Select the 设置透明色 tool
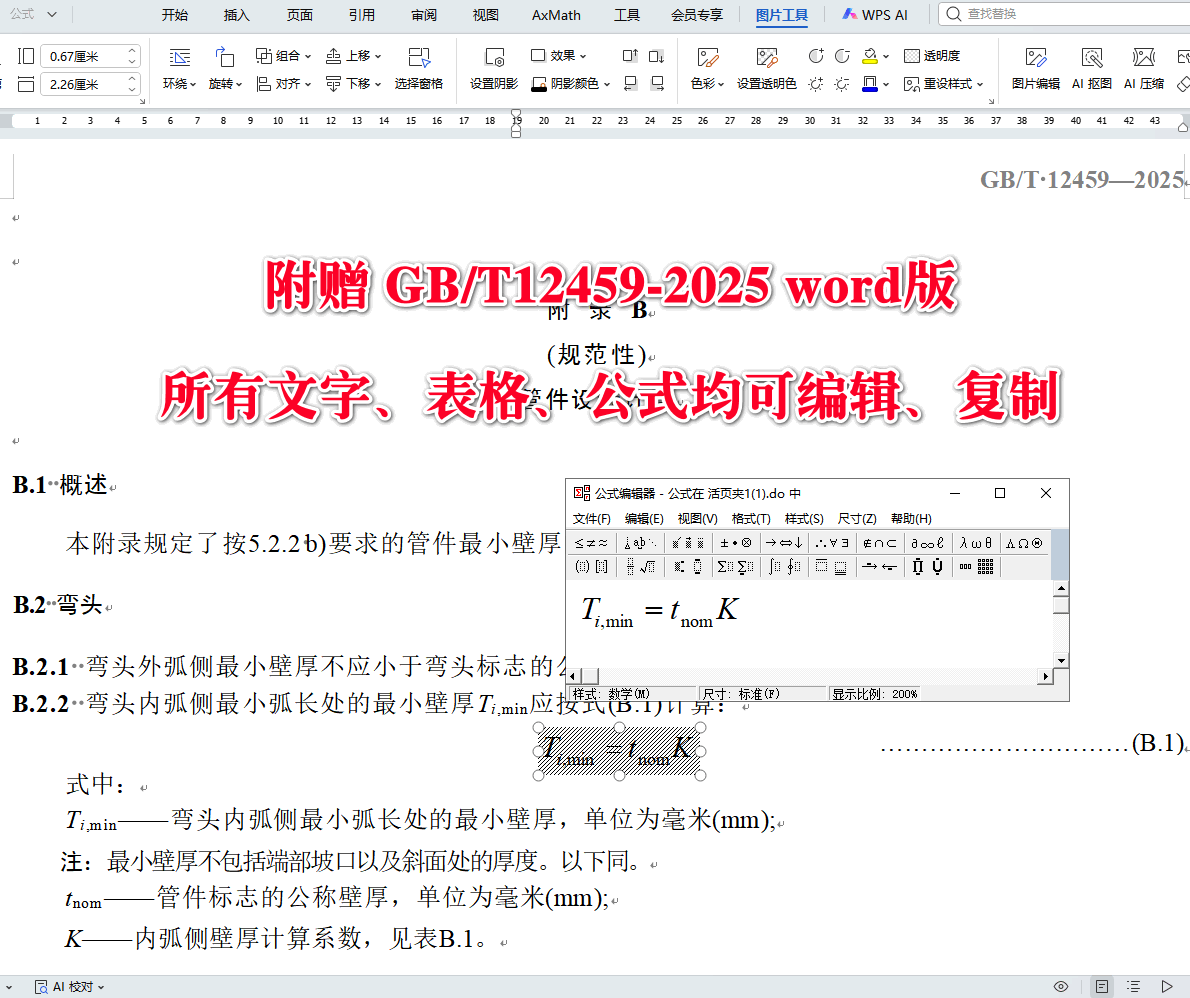Viewport: 1190px width, 998px height. point(767,68)
